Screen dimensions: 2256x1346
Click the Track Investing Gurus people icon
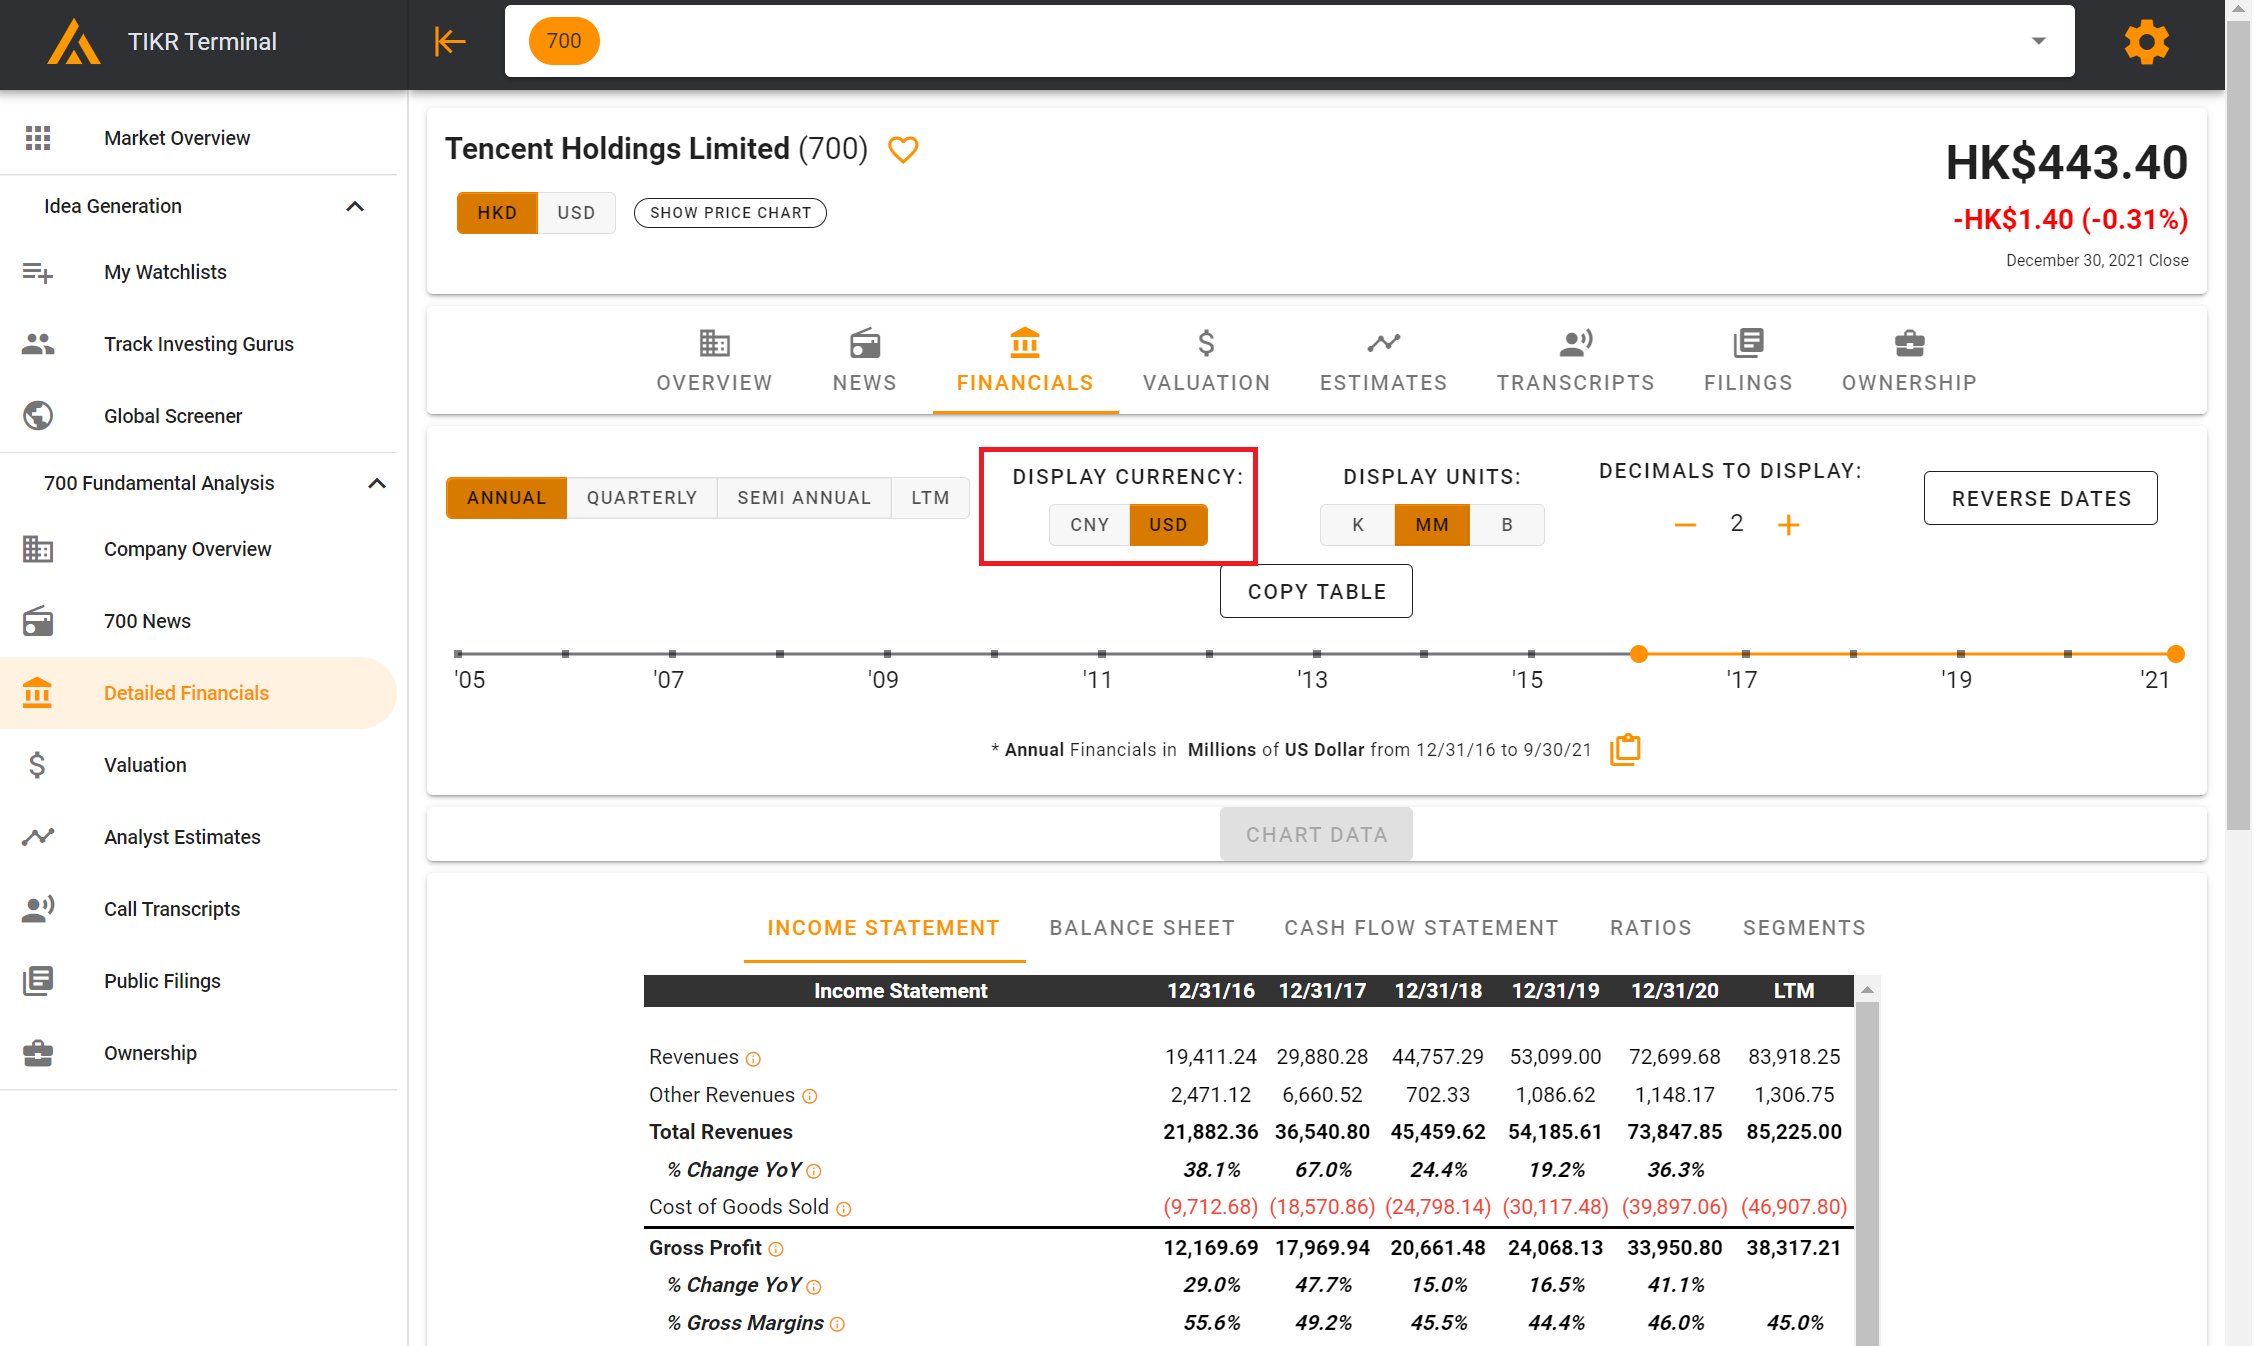point(38,344)
